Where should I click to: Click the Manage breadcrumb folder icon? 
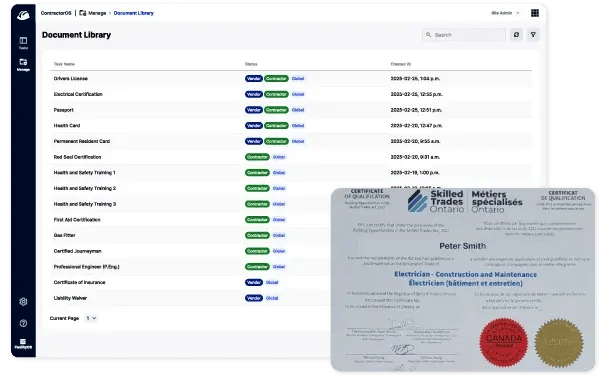(x=82, y=13)
